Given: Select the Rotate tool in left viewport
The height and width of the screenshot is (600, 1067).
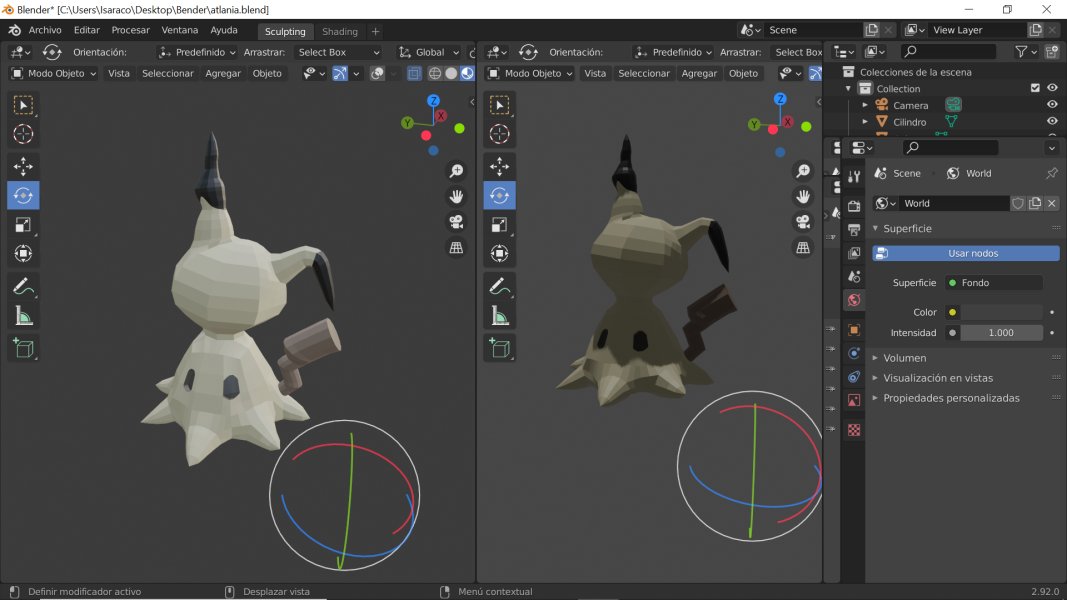Looking at the screenshot, I should 23,195.
